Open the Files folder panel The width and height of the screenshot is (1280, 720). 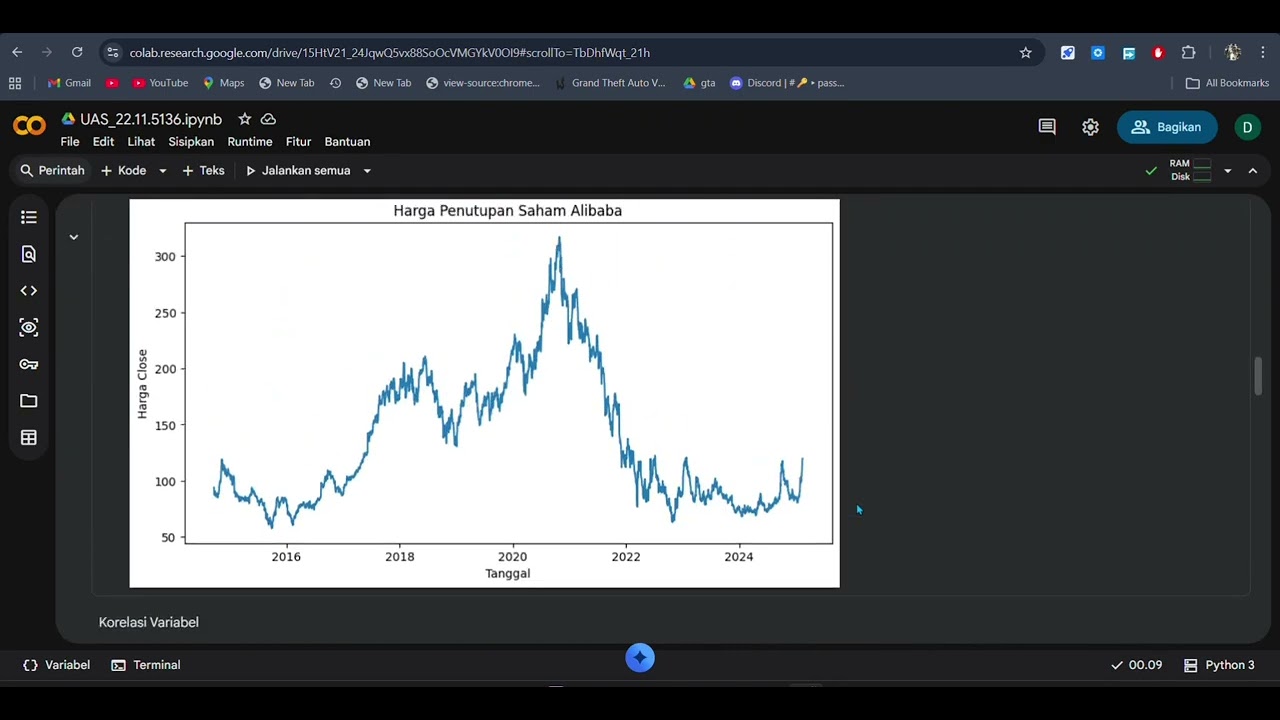29,401
